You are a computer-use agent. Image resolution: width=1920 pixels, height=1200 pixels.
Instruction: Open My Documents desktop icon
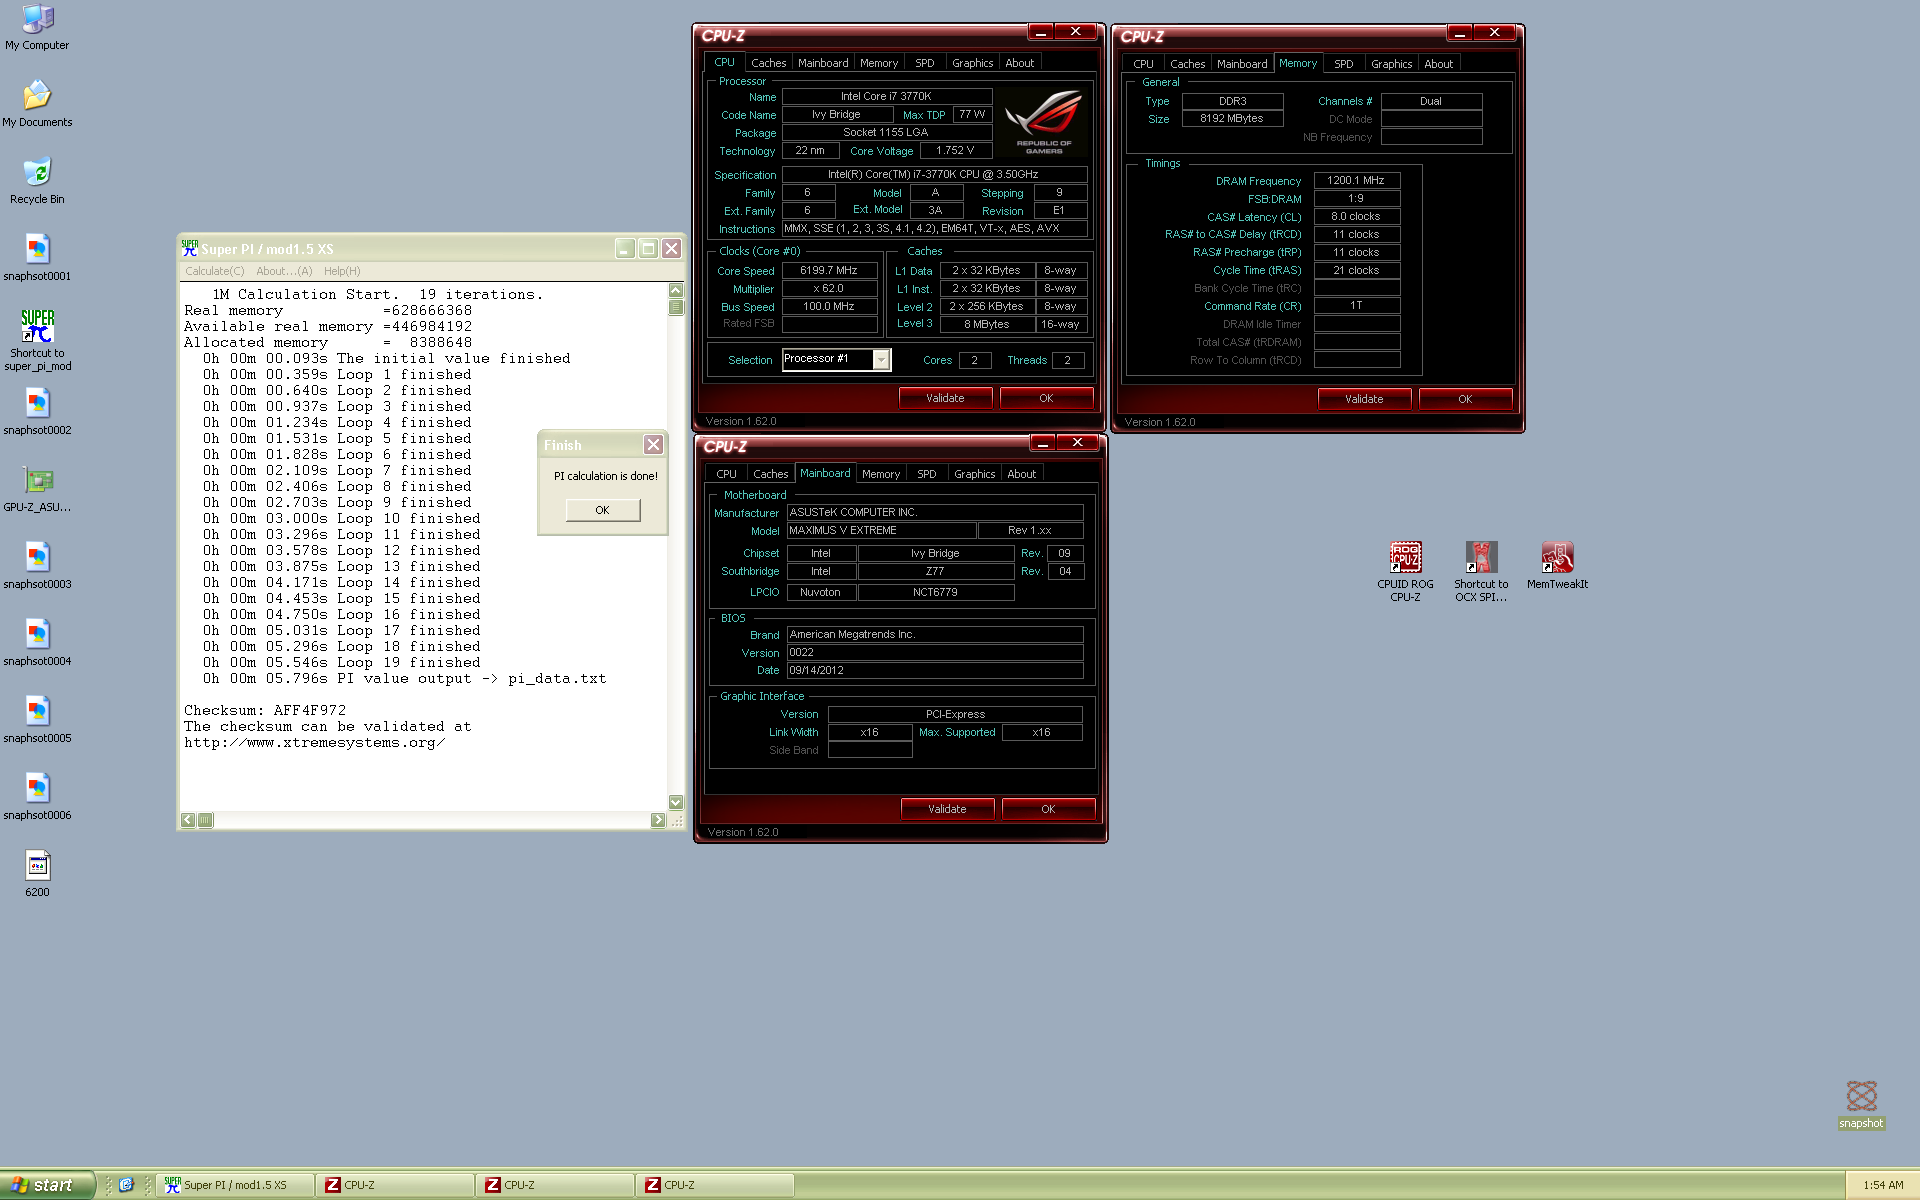coord(37,104)
